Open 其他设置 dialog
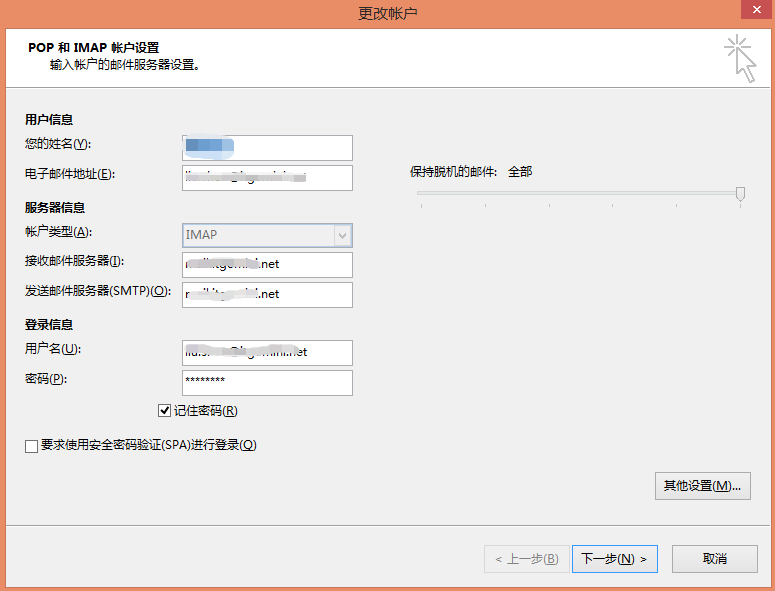775x591 pixels. [702, 486]
